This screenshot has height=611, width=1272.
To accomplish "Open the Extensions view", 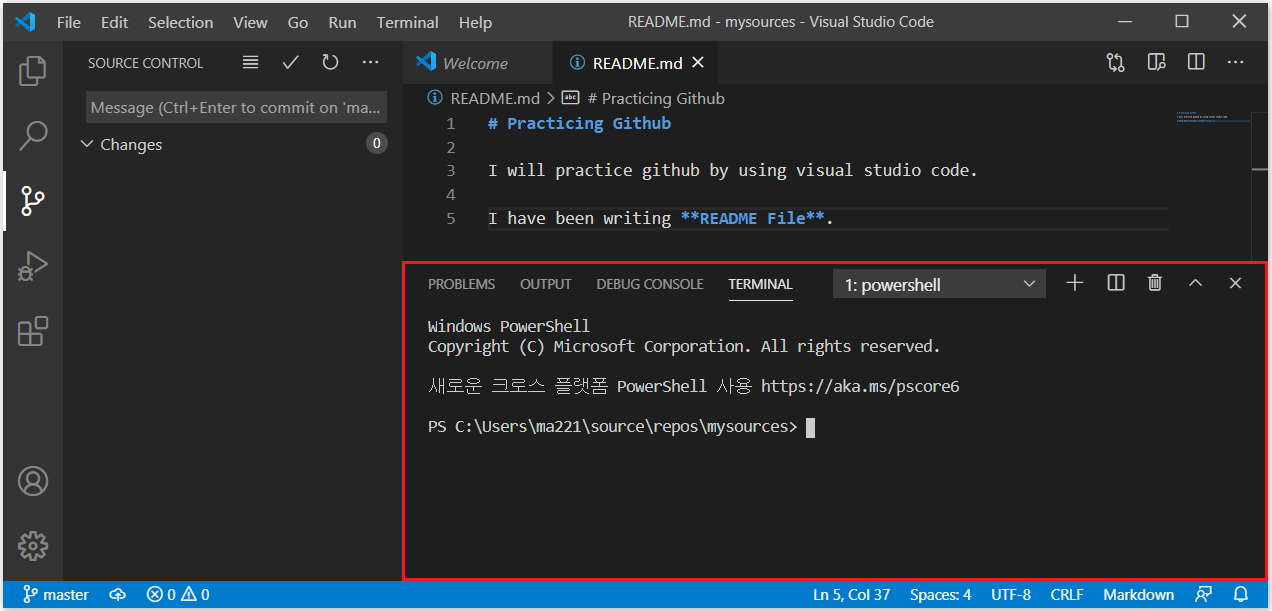I will click(x=33, y=331).
